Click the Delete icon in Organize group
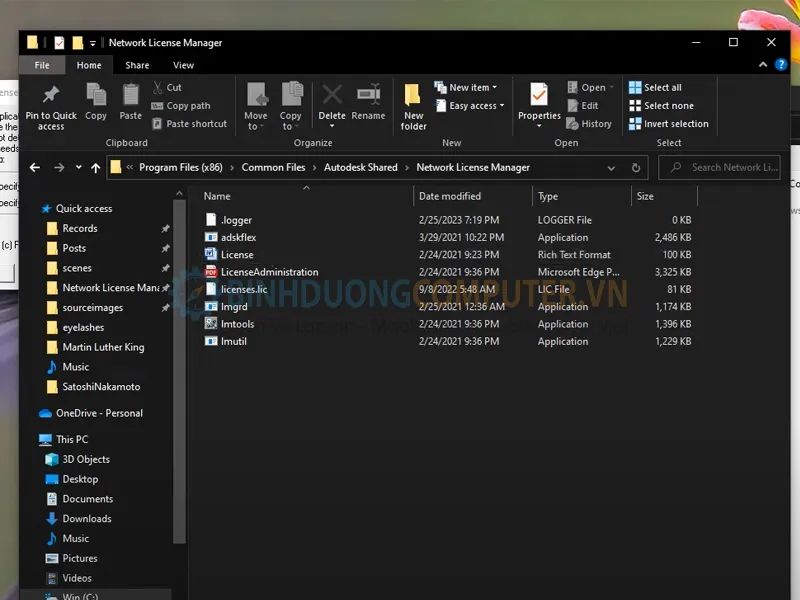 (x=331, y=97)
